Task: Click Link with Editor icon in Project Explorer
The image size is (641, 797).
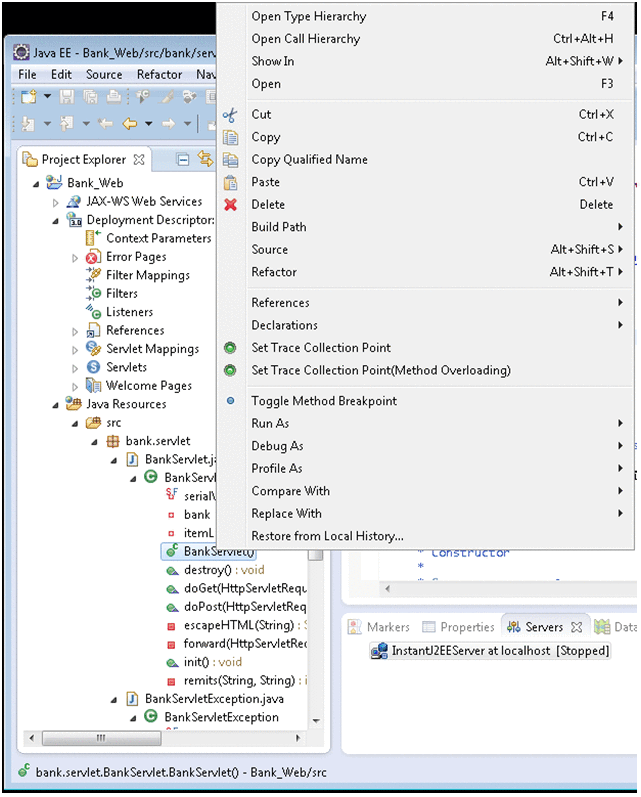Action: point(205,159)
